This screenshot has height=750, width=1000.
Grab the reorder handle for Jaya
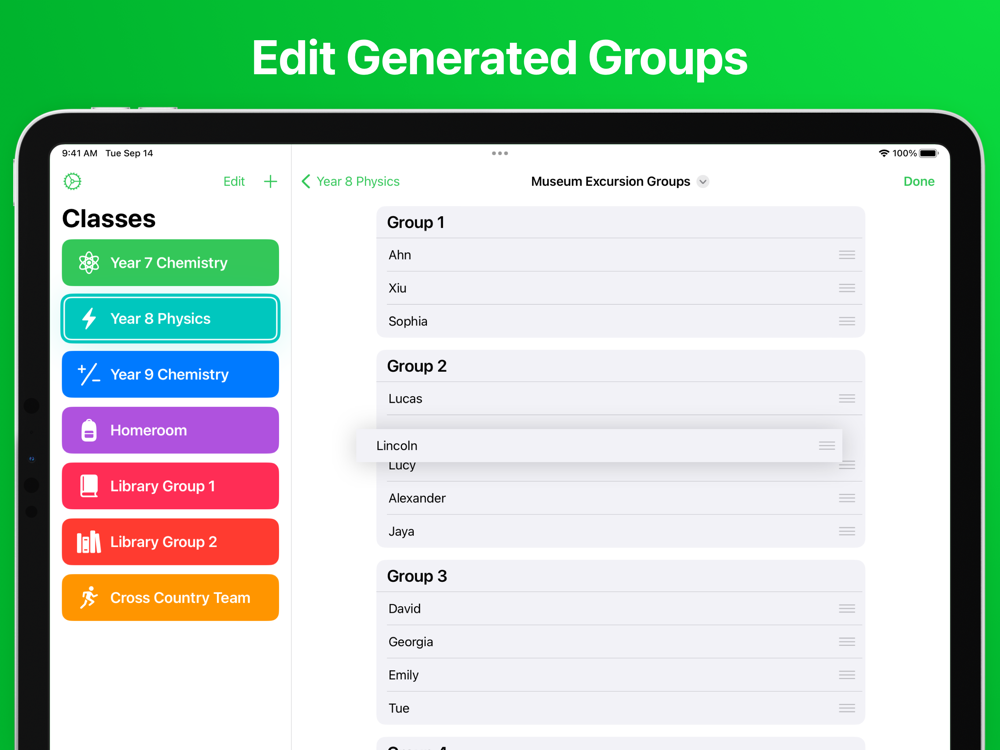847,531
